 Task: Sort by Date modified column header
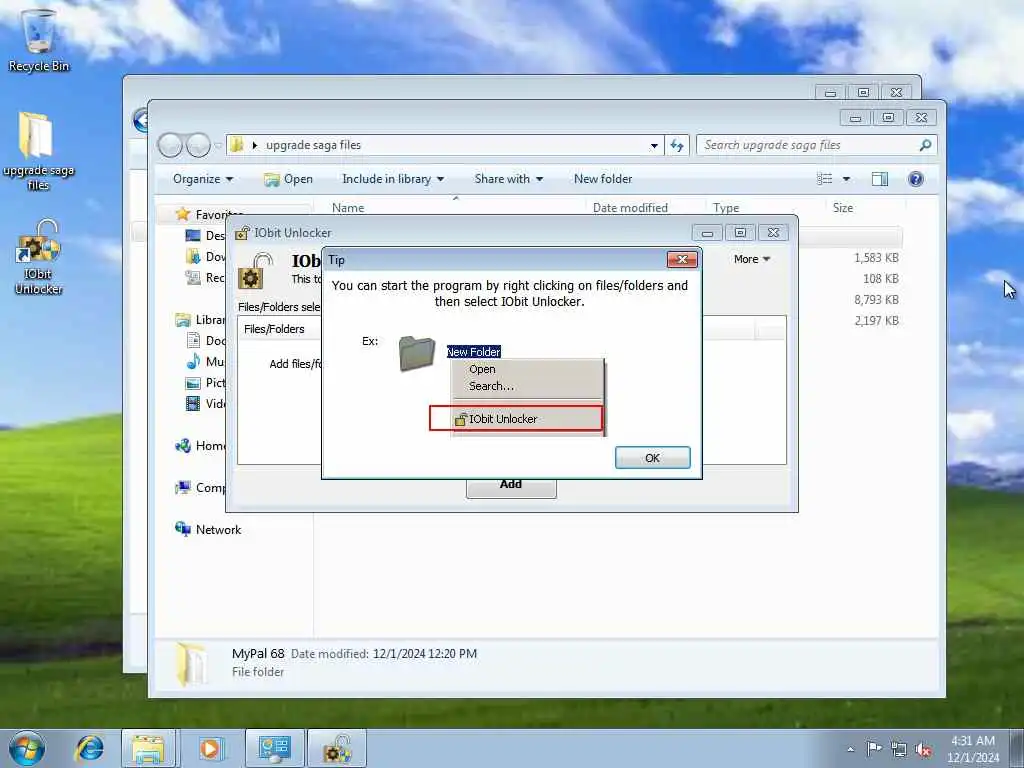point(630,208)
